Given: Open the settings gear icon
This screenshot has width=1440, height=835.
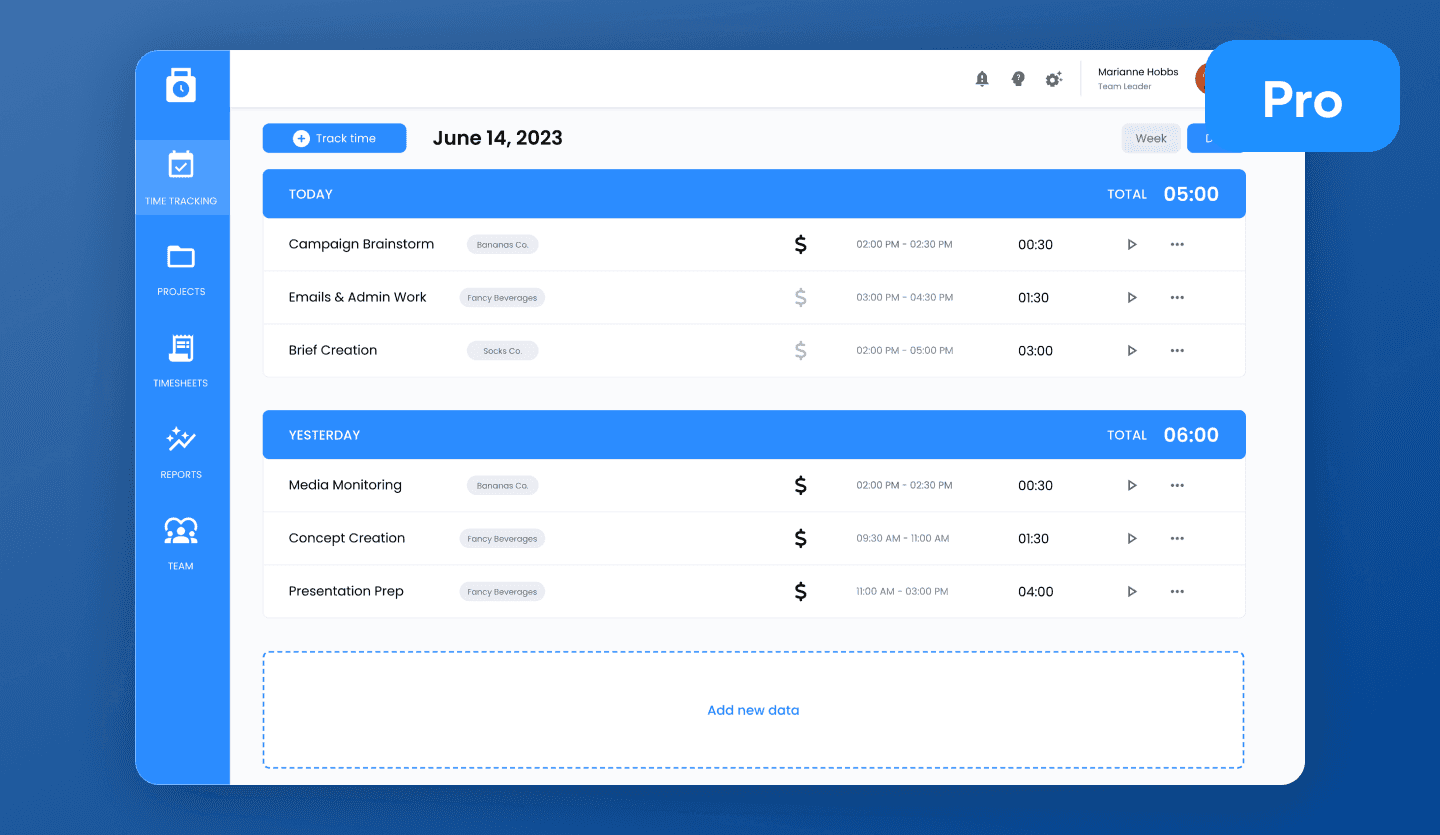Looking at the screenshot, I should (1054, 79).
